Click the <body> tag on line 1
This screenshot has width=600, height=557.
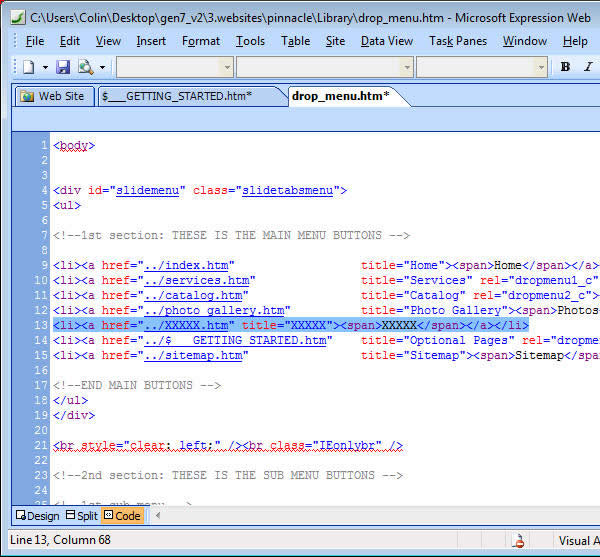74,145
